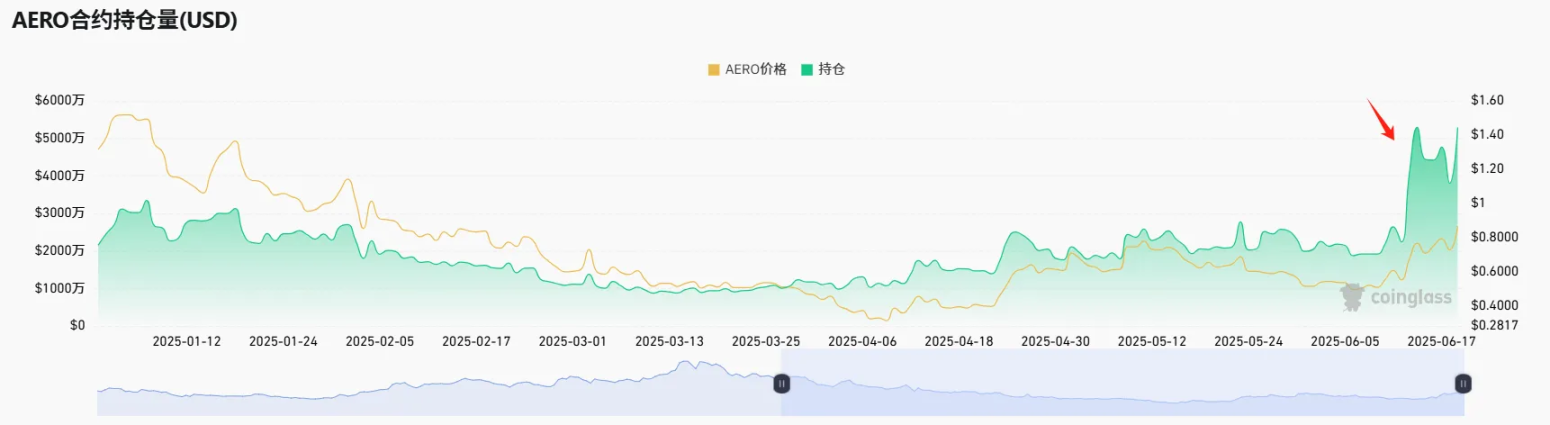Click the 持仓 legend label

pos(832,70)
